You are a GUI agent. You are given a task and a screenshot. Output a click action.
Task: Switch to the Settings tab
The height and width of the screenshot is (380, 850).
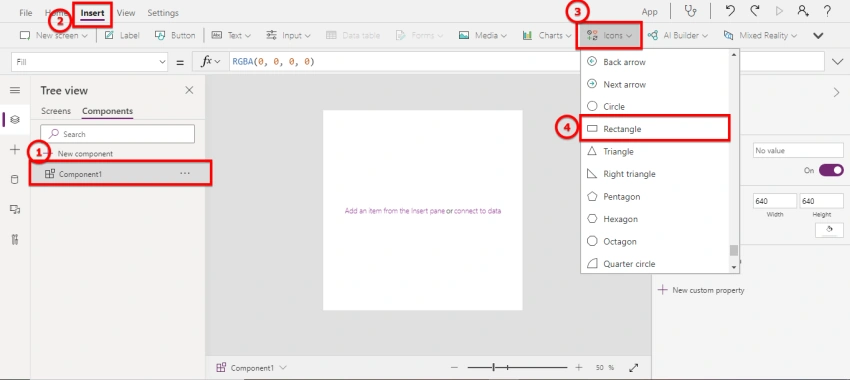click(x=163, y=12)
